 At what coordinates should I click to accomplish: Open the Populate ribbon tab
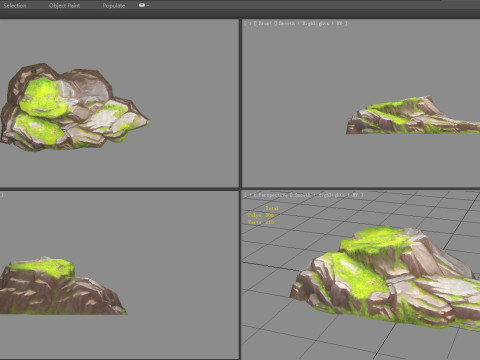pyautogui.click(x=114, y=5)
